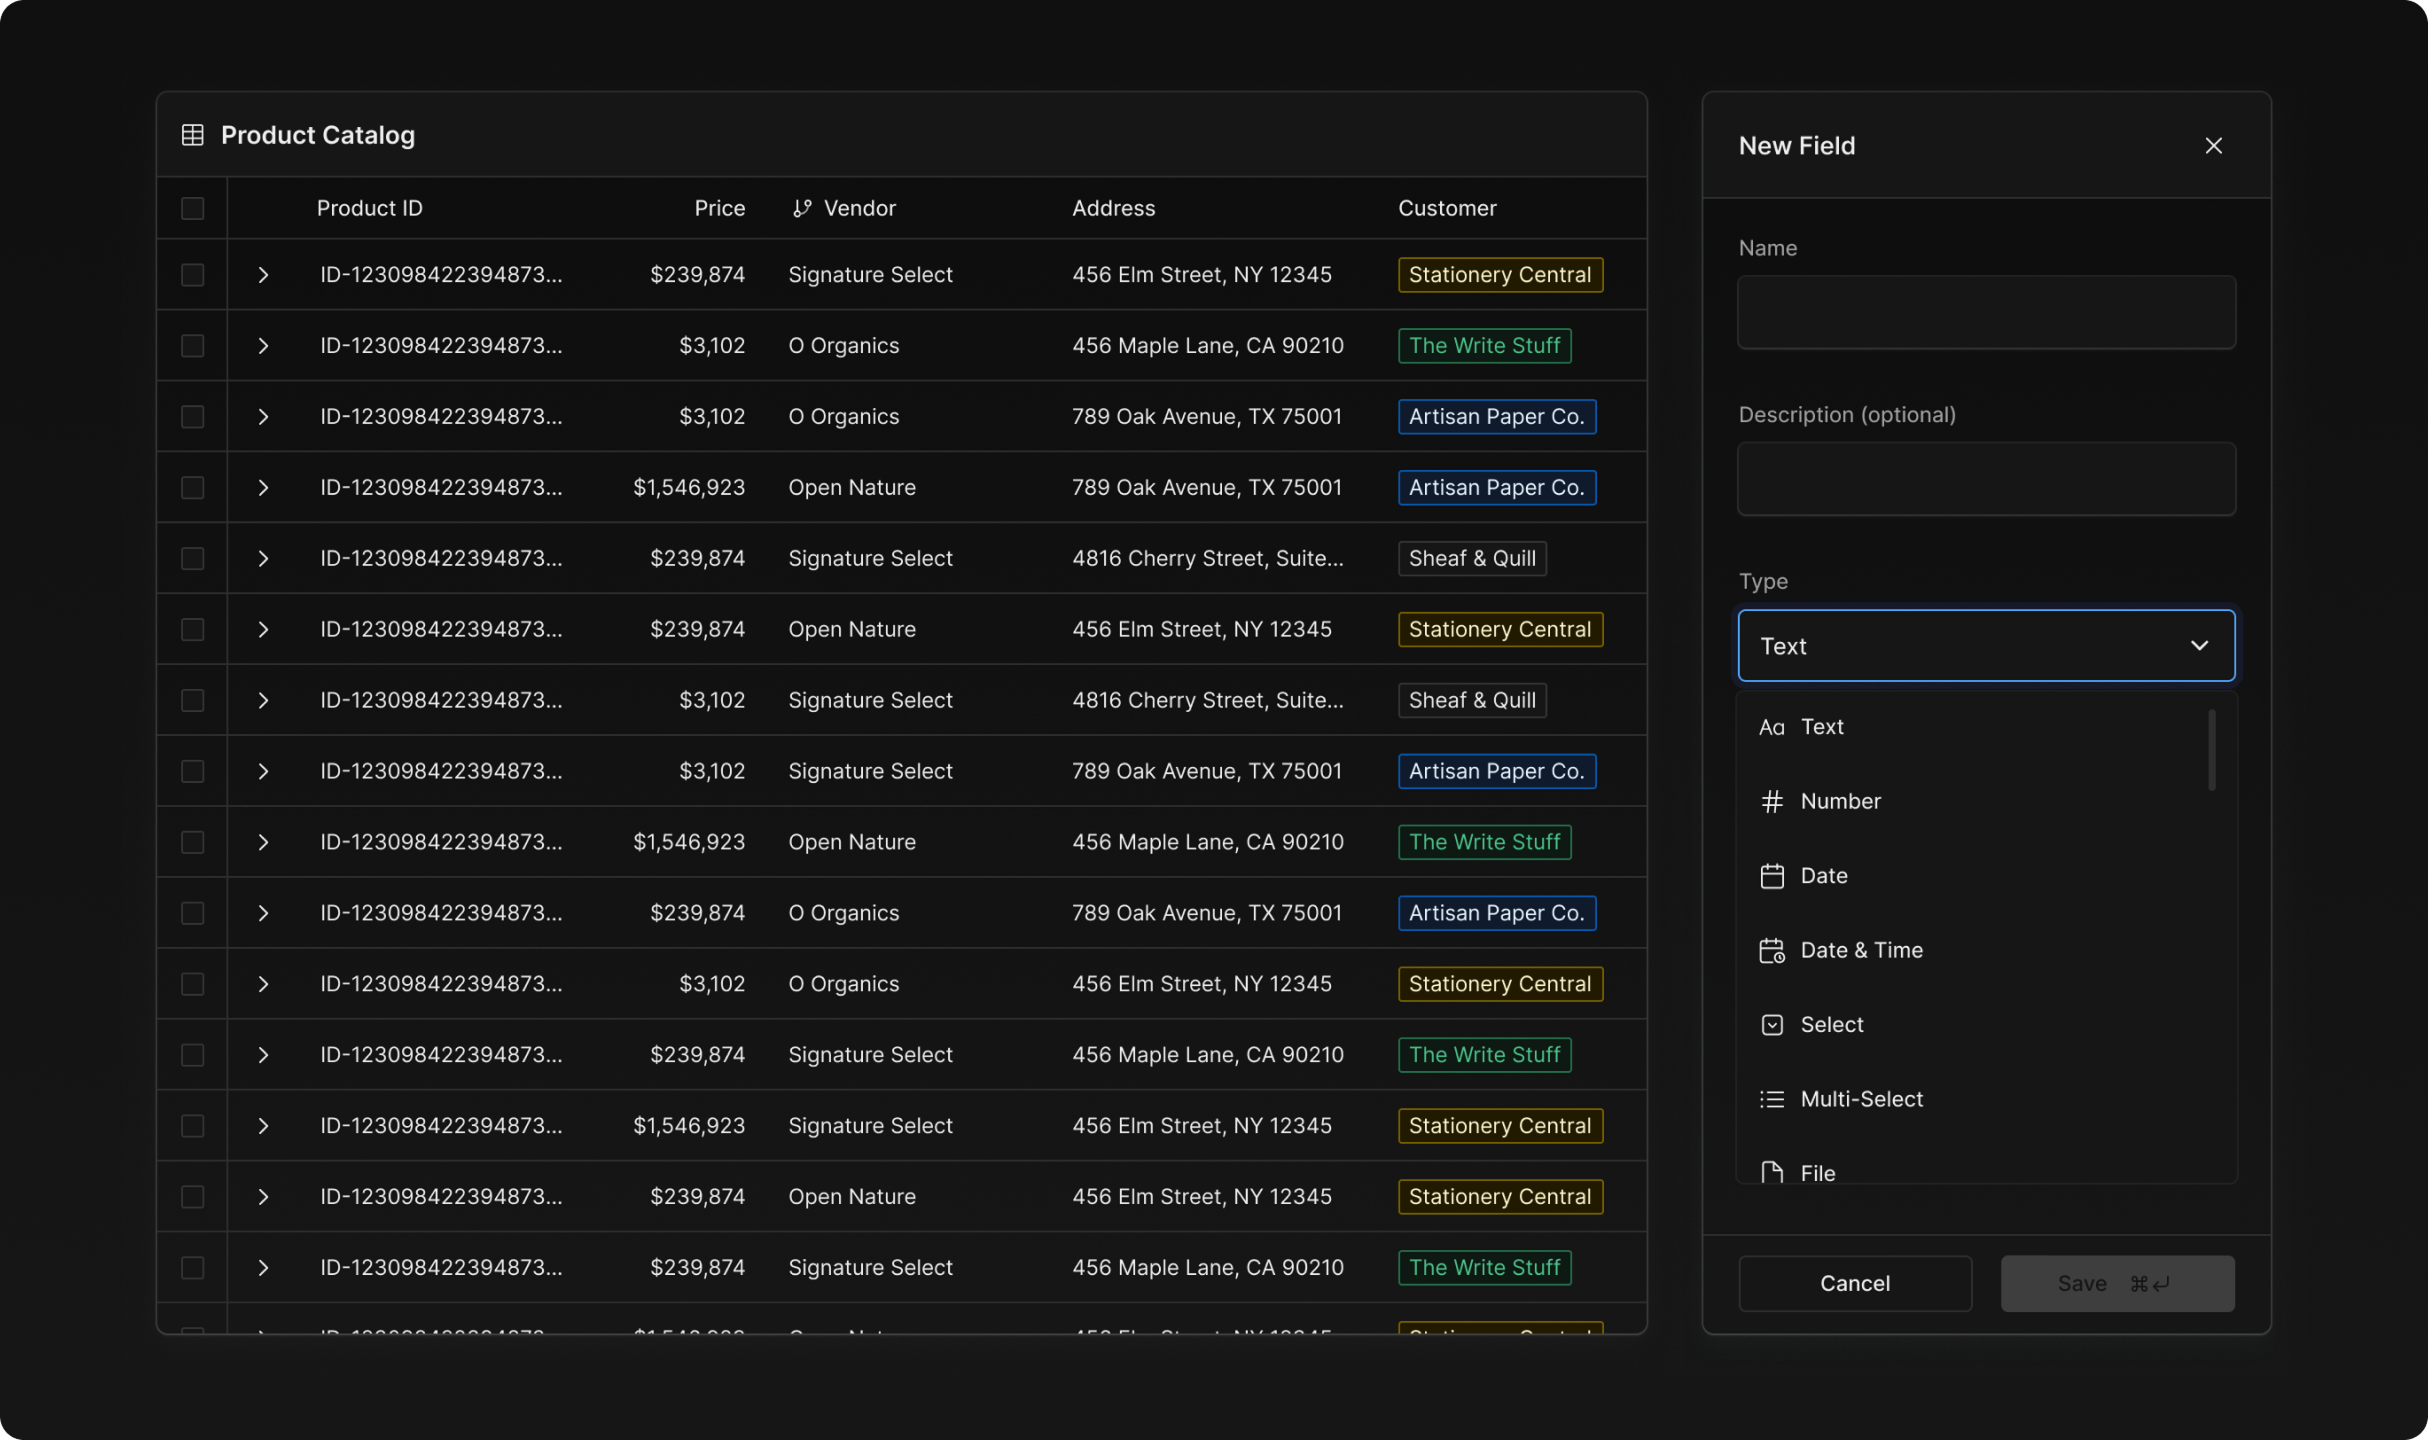Click the Multi-Select list icon
This screenshot has width=2428, height=1440.
(x=1771, y=1099)
